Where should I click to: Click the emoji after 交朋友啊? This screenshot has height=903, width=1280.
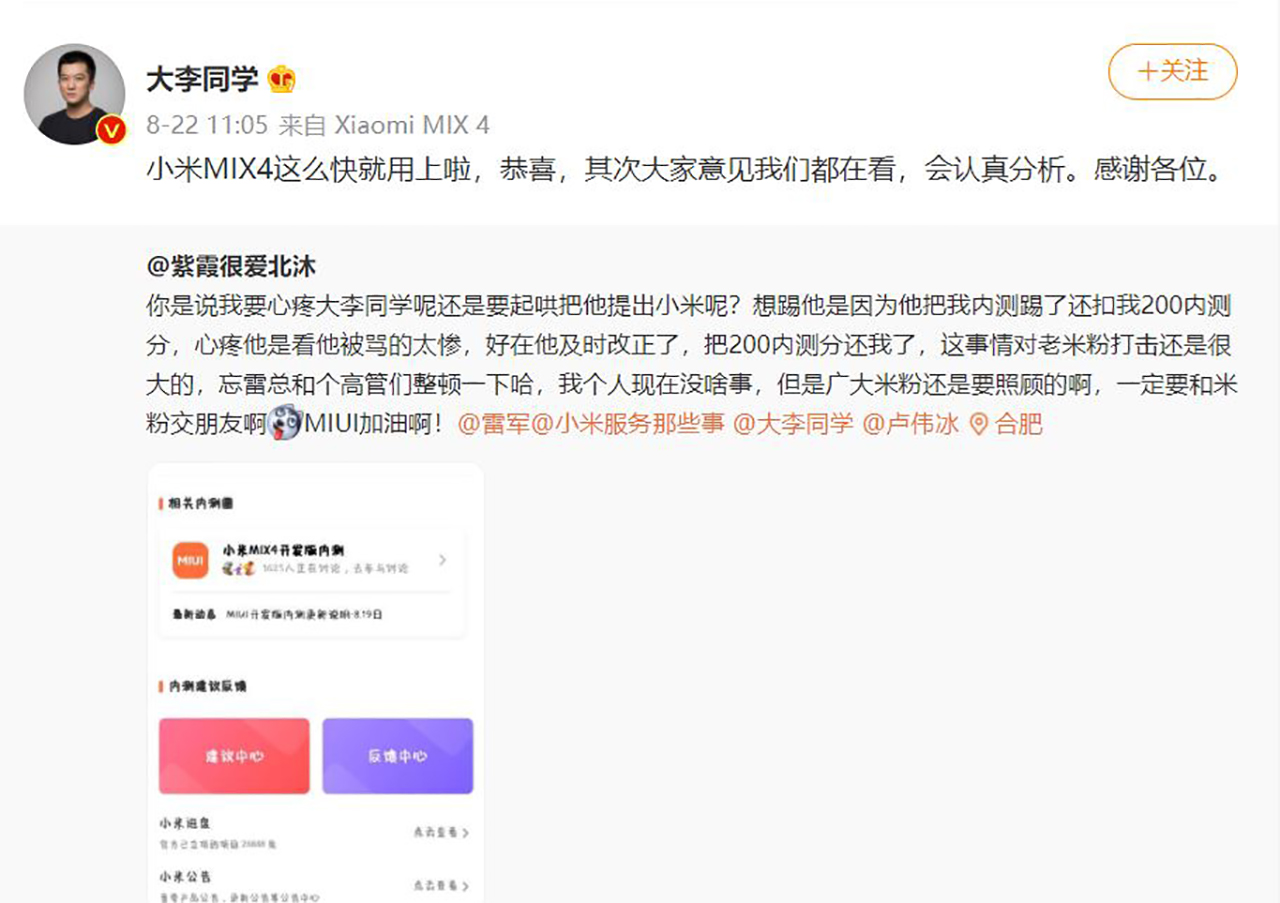pos(285,423)
